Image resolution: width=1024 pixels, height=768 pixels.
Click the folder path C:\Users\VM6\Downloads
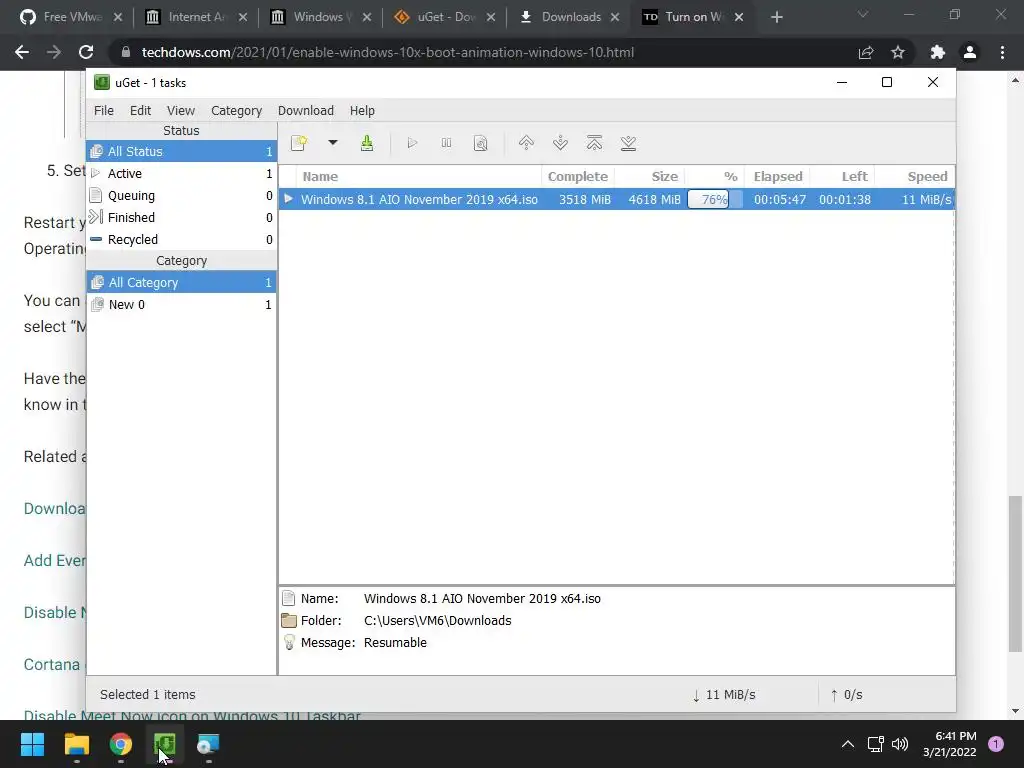tap(438, 620)
